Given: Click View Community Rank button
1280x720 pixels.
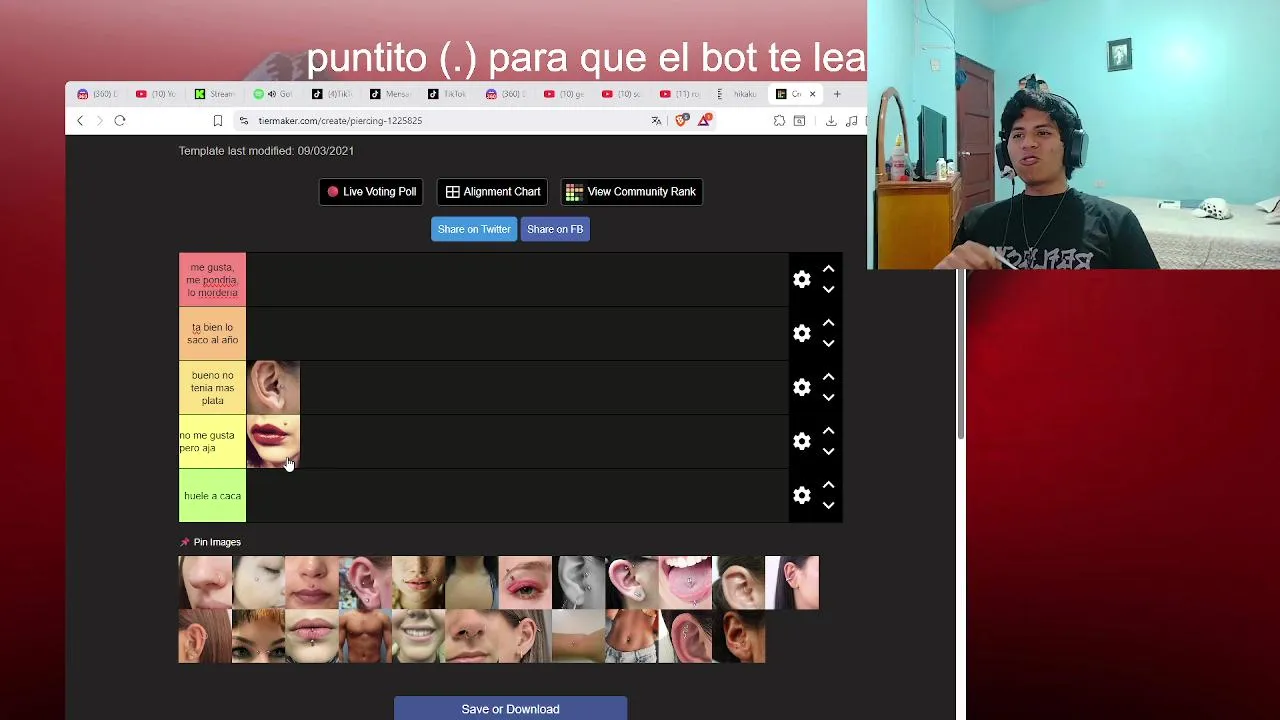Looking at the screenshot, I should (x=631, y=192).
